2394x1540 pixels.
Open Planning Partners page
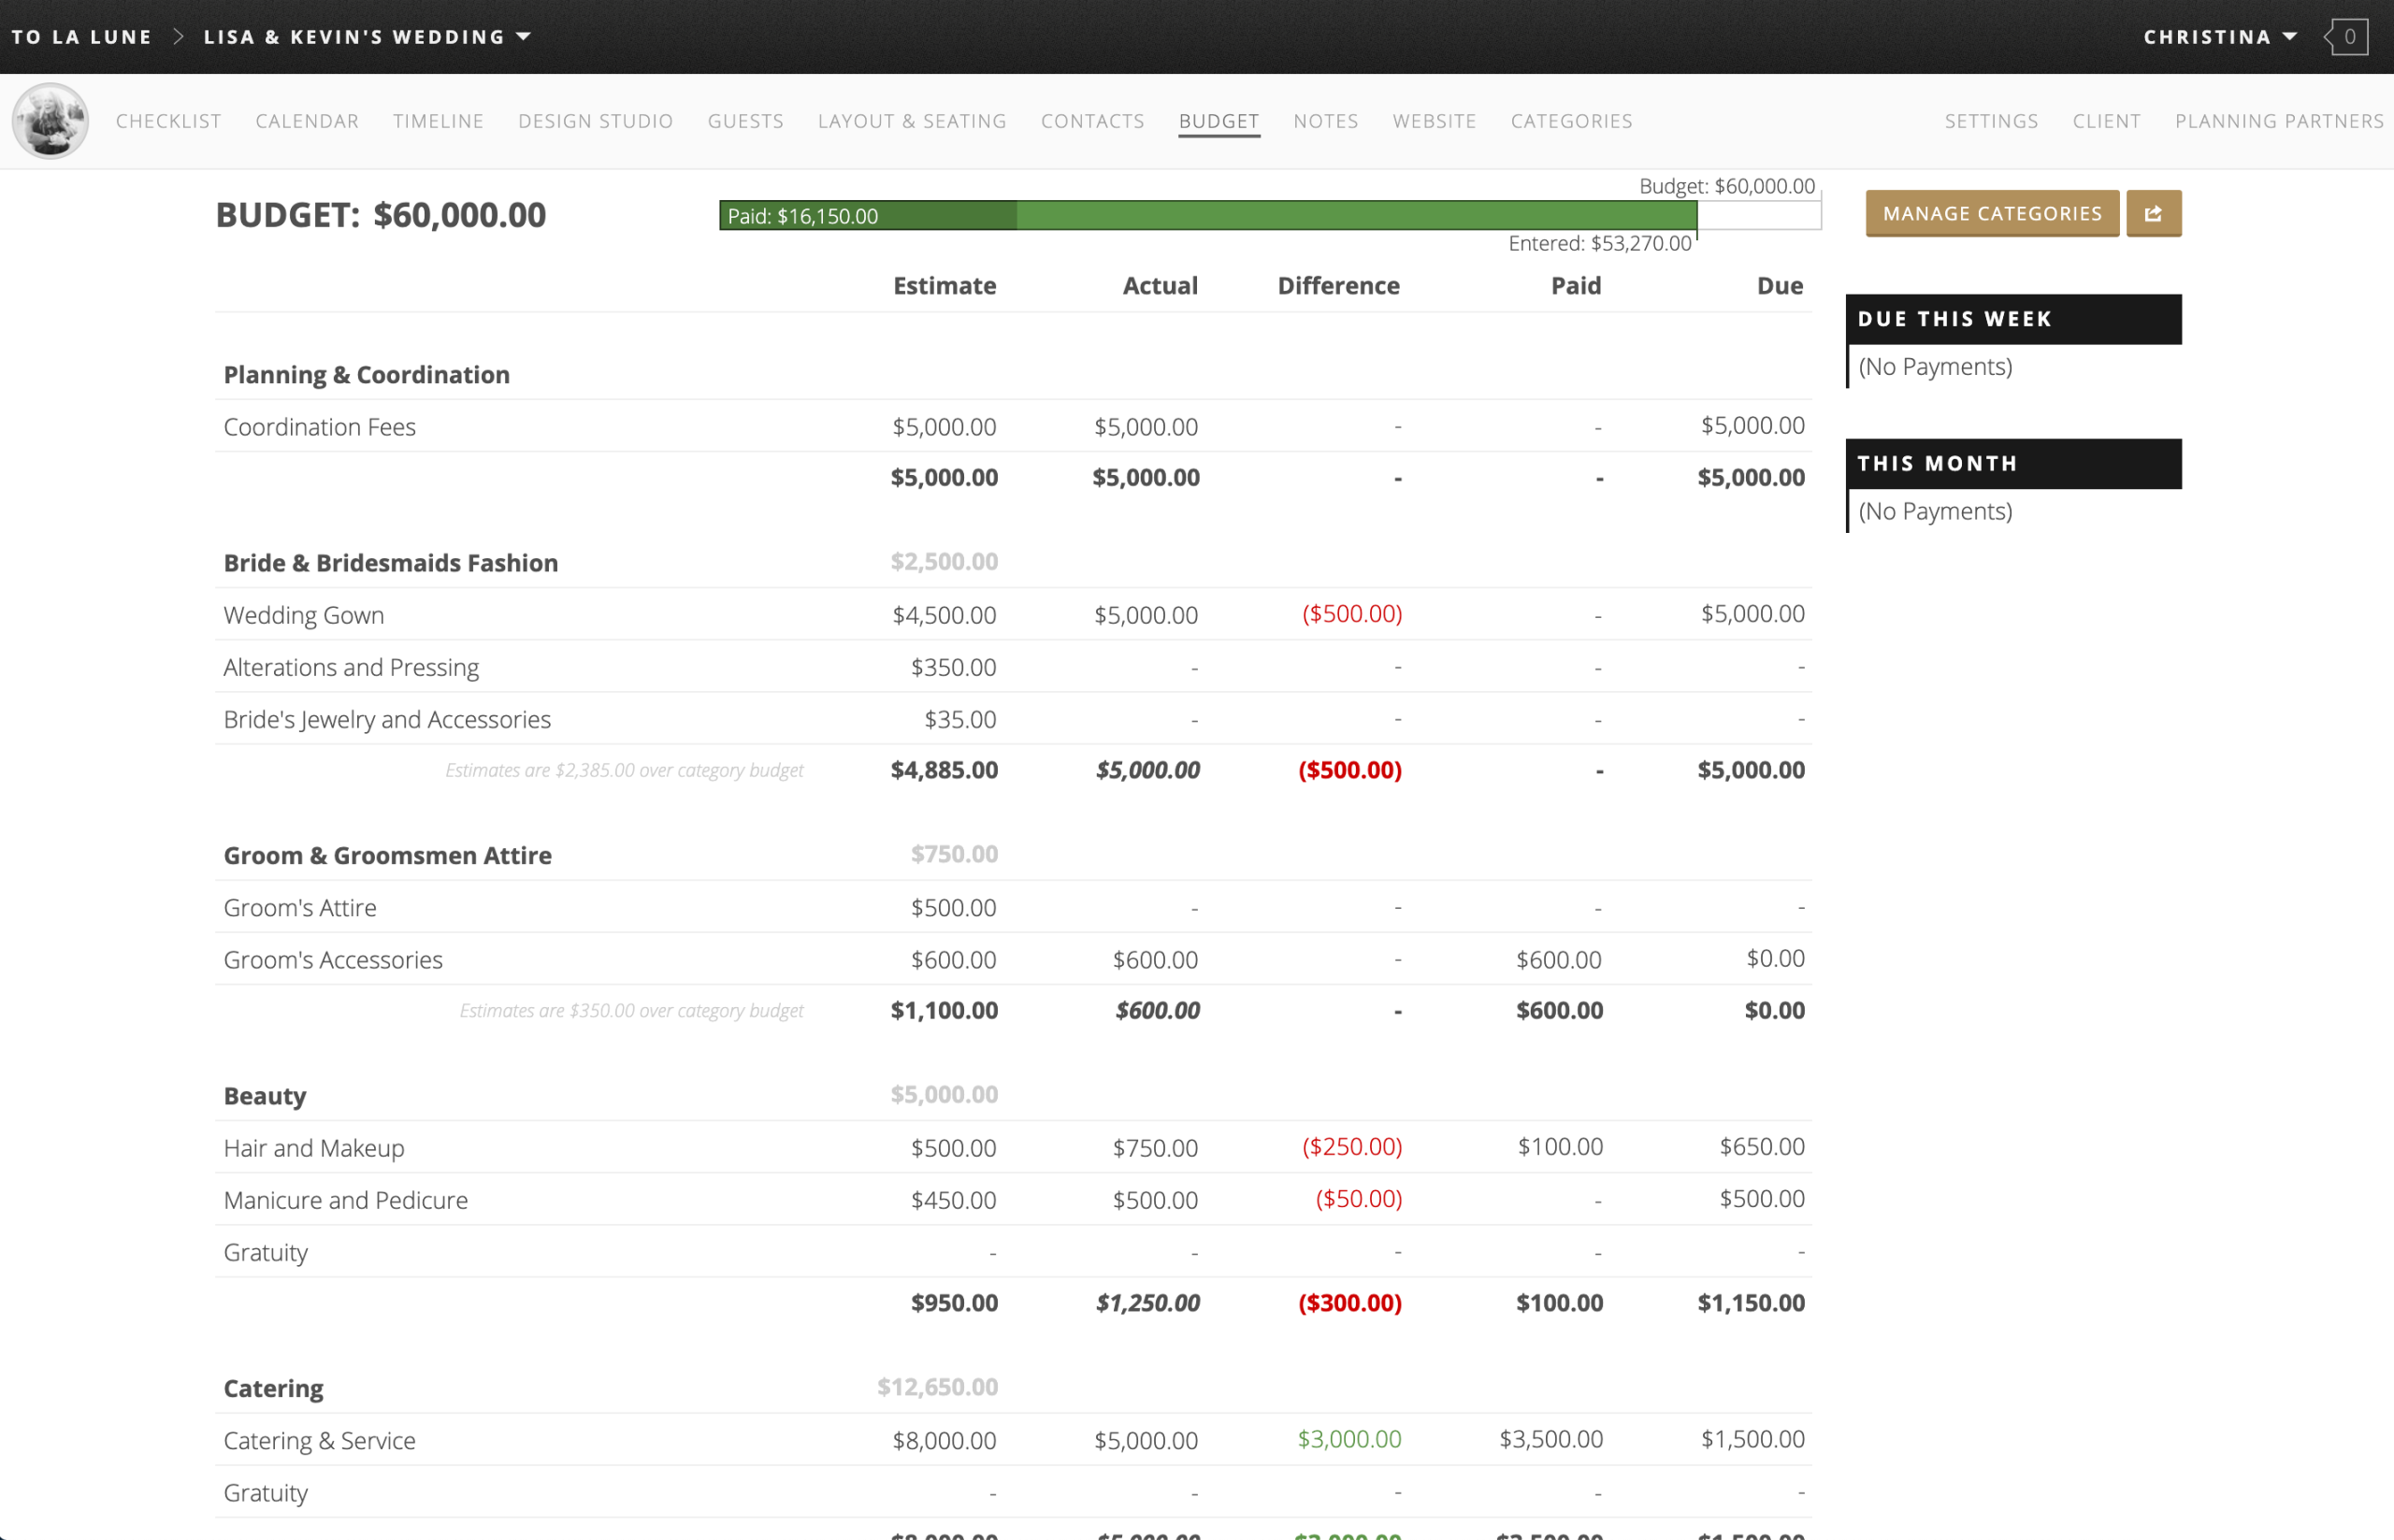tap(2279, 121)
